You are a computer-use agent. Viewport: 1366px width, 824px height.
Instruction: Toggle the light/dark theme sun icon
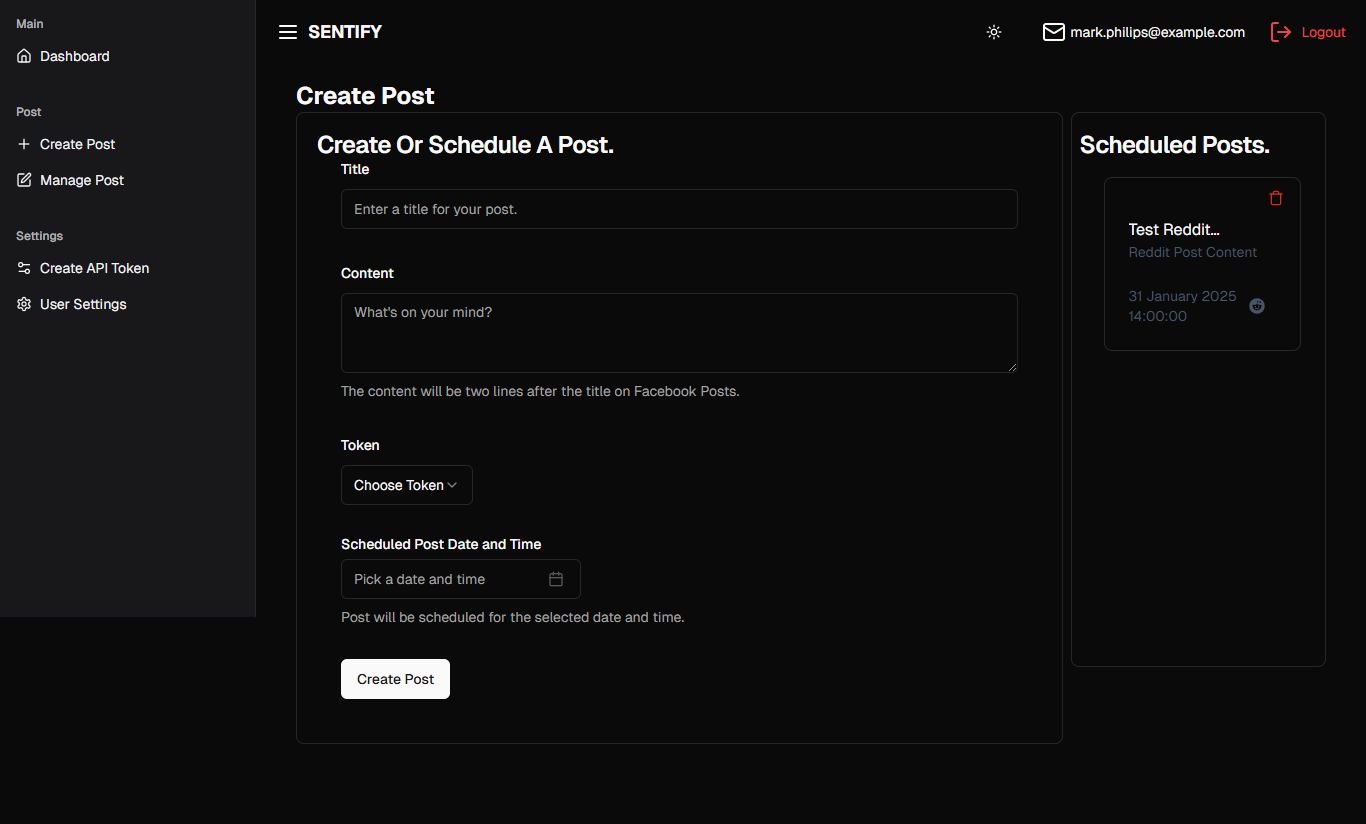coord(993,32)
